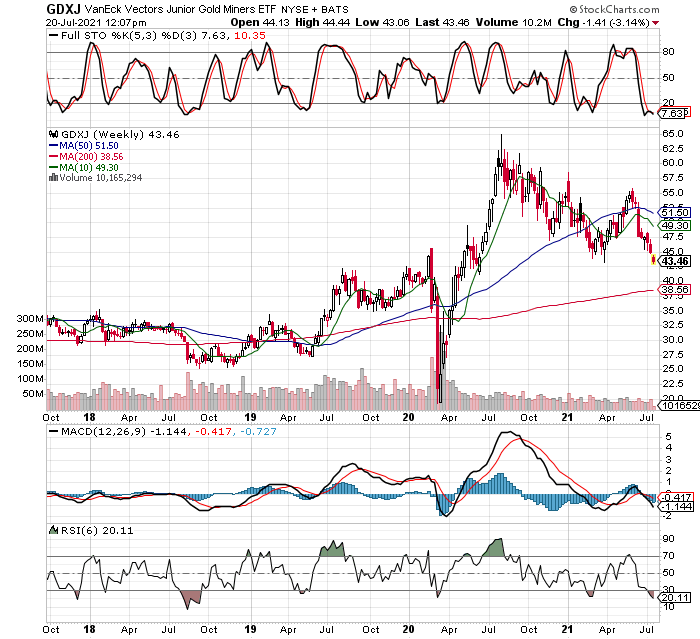Click the Last 43.46 value in header
The width and height of the screenshot is (700, 639).
coord(442,22)
